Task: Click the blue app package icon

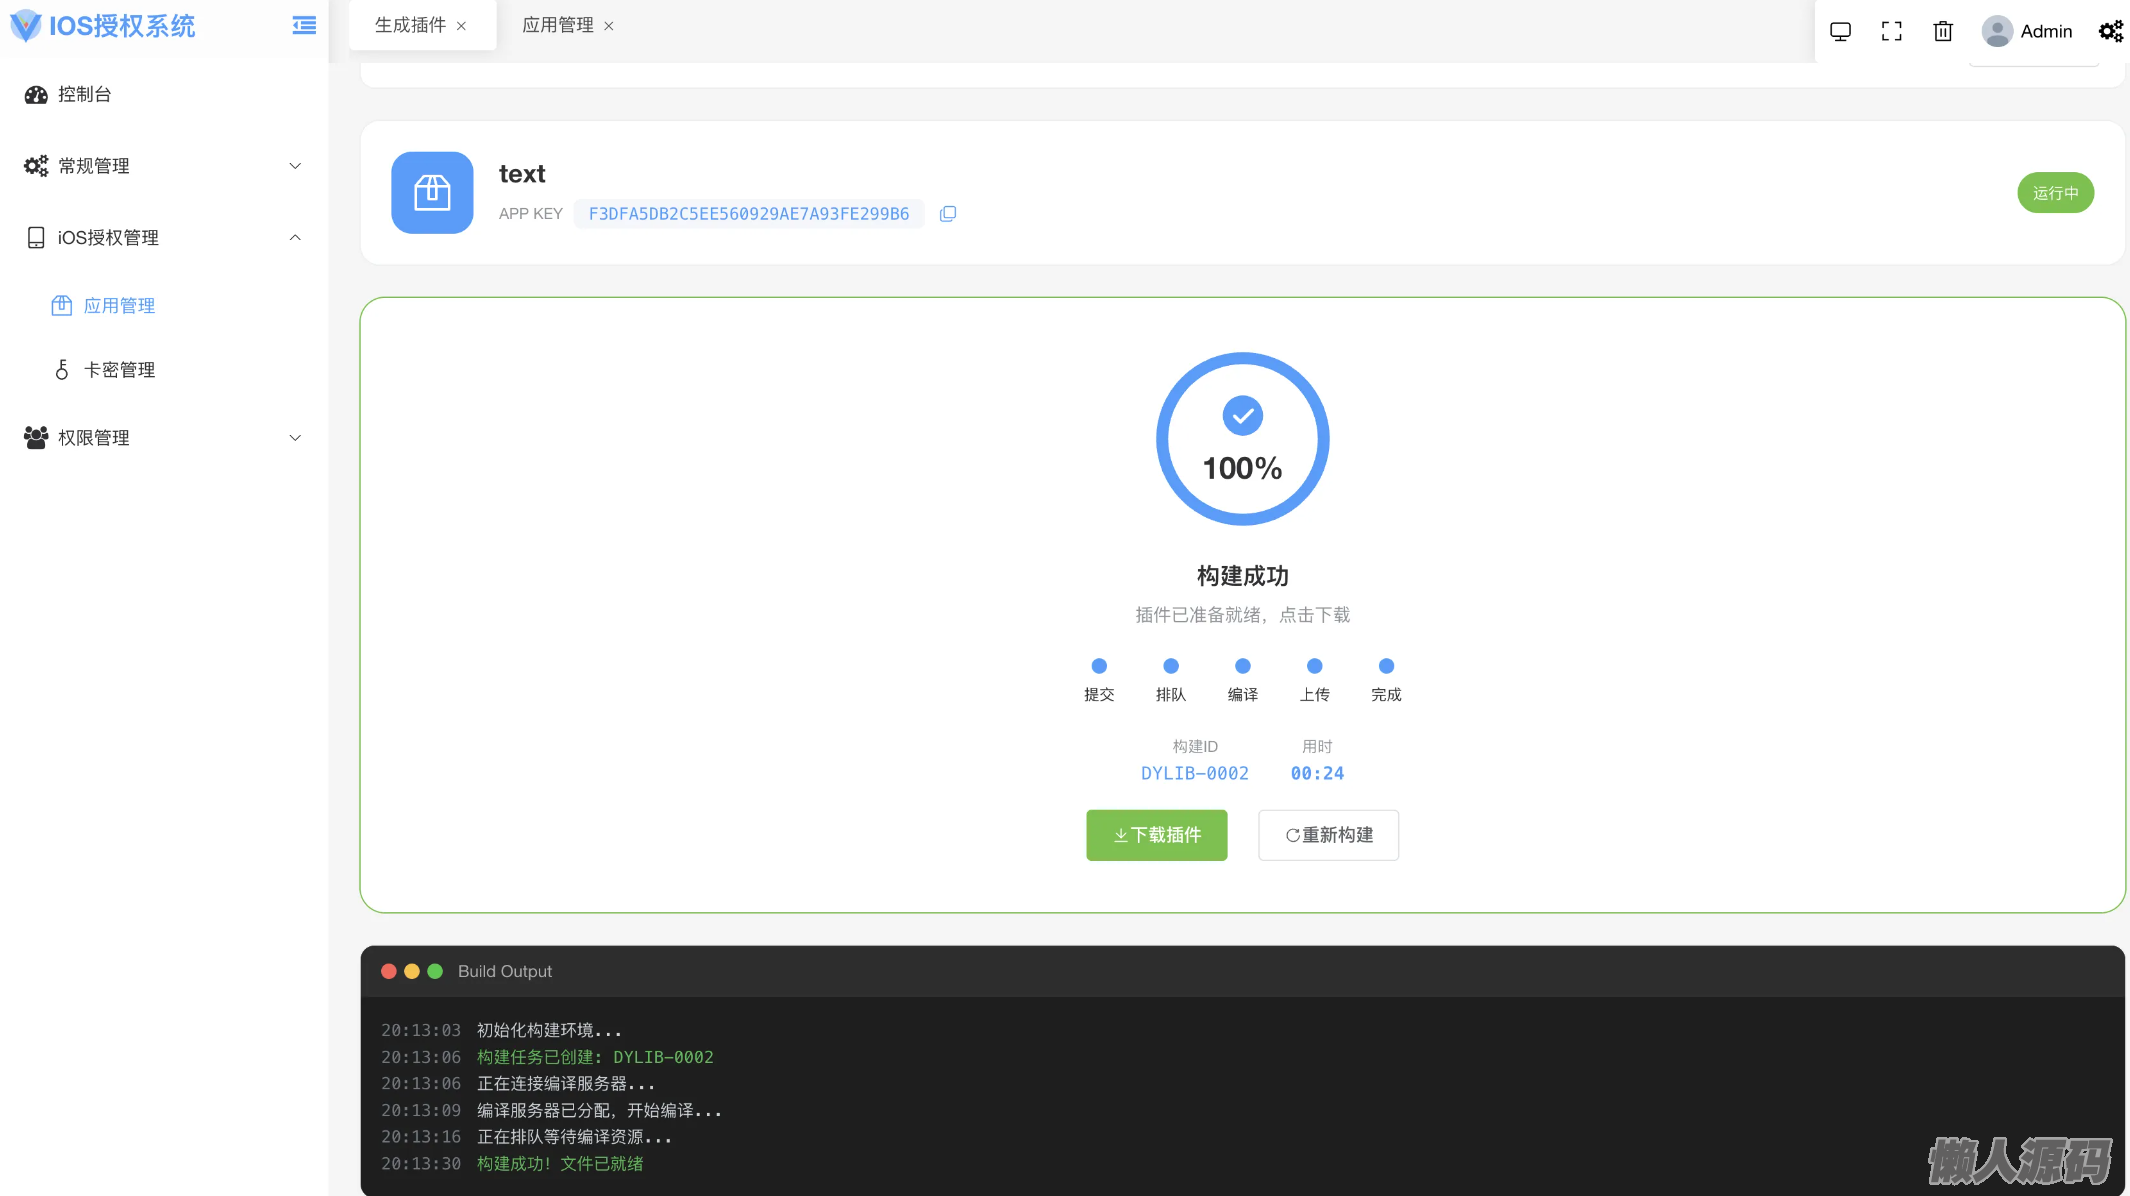Action: point(432,192)
